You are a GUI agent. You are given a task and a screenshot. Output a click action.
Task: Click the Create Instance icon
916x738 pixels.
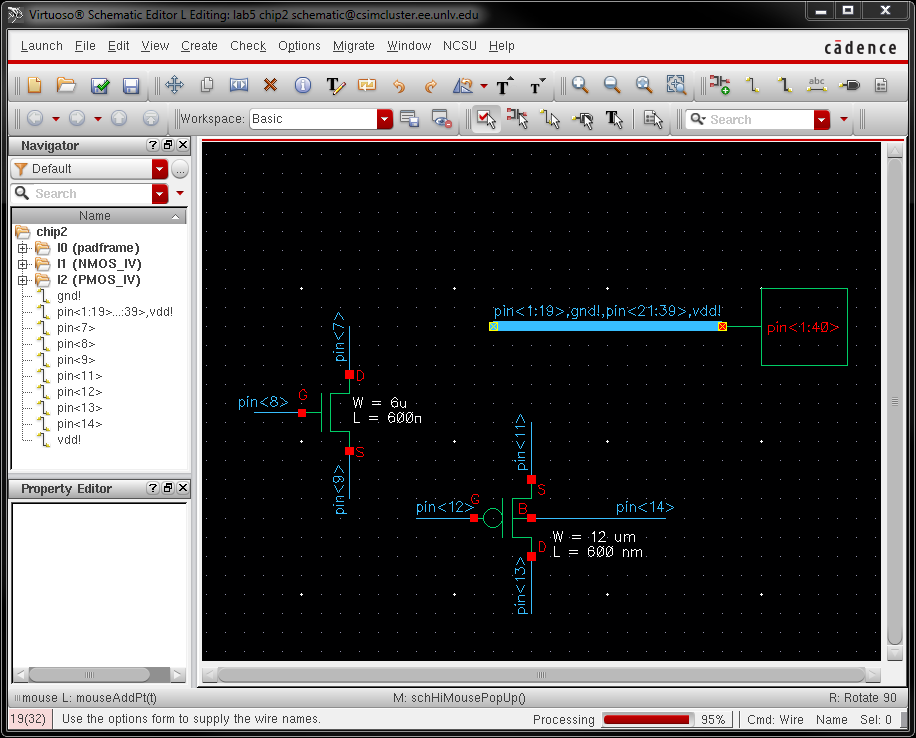point(719,86)
